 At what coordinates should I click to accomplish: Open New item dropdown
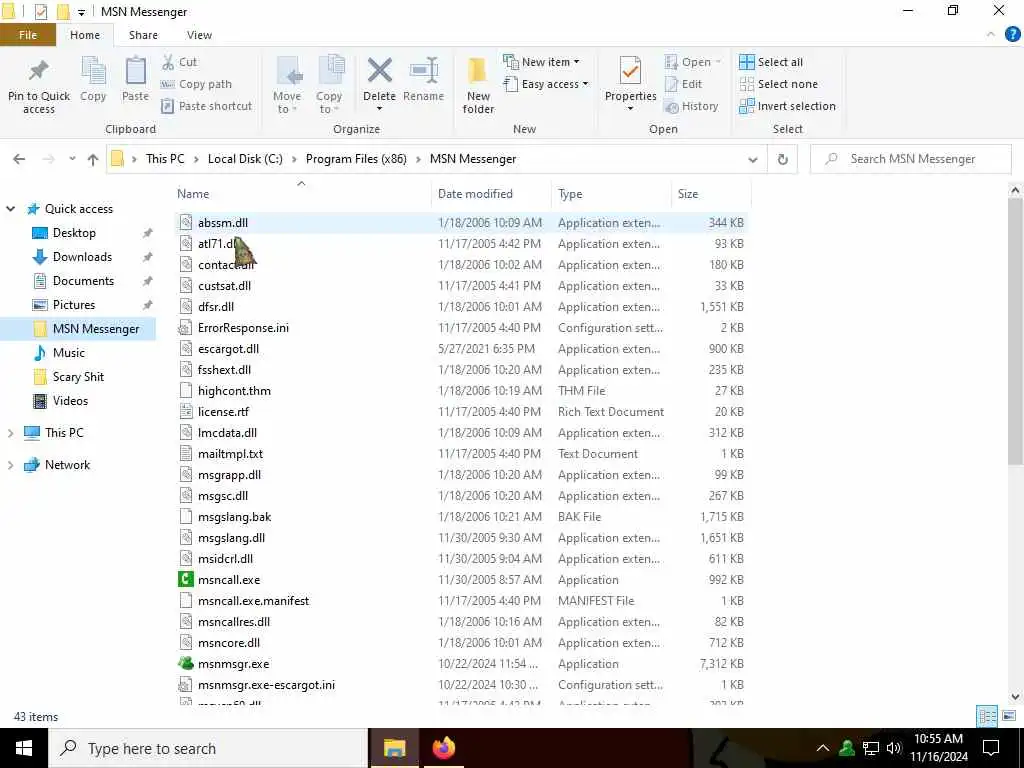[541, 62]
